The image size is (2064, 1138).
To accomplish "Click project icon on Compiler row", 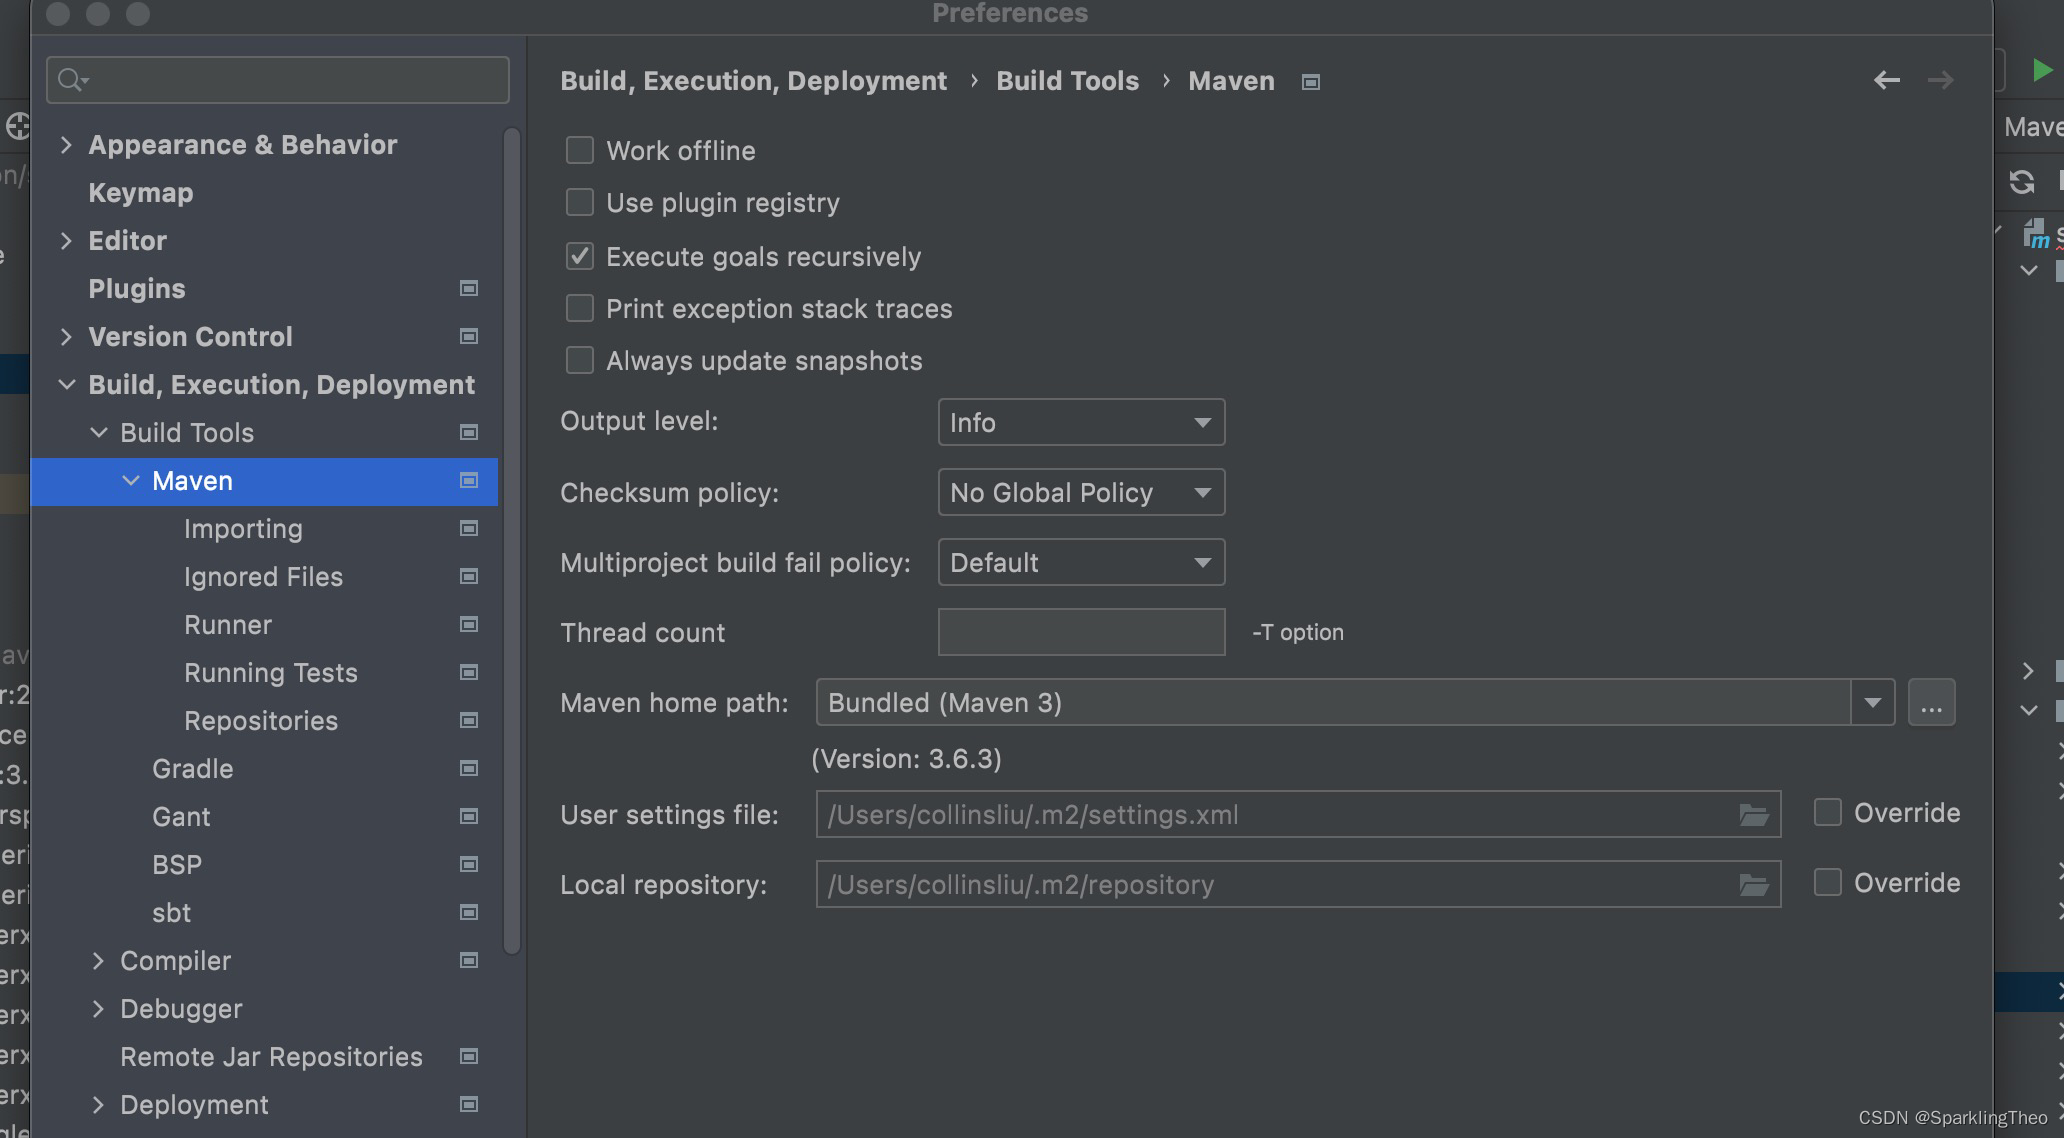I will 468,961.
